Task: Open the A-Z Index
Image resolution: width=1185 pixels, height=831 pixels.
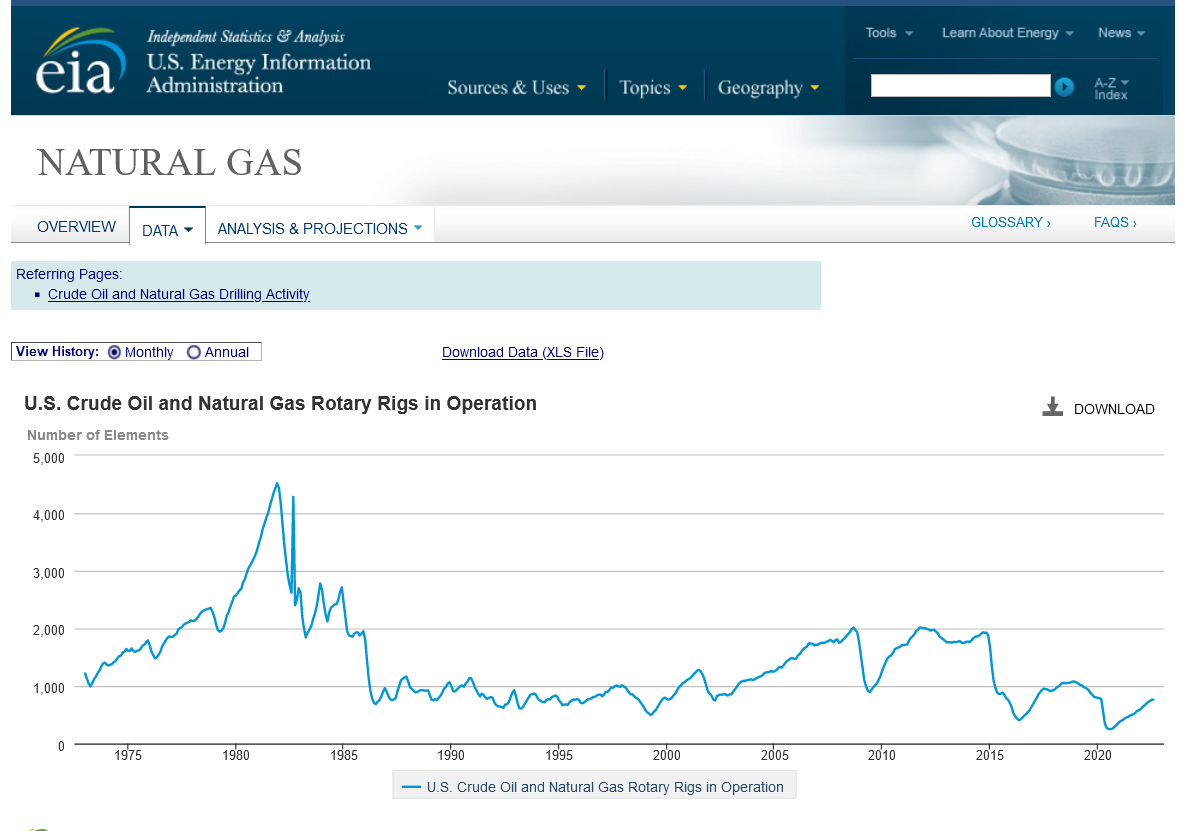Action: (1111, 88)
